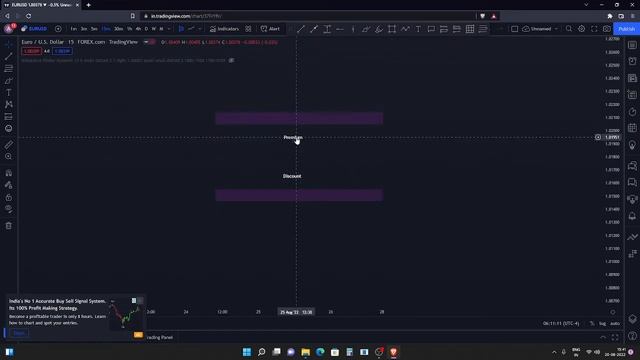This screenshot has height=360, width=640.
Task: Select the 15m timeframe
Action: pyautogui.click(x=106, y=29)
